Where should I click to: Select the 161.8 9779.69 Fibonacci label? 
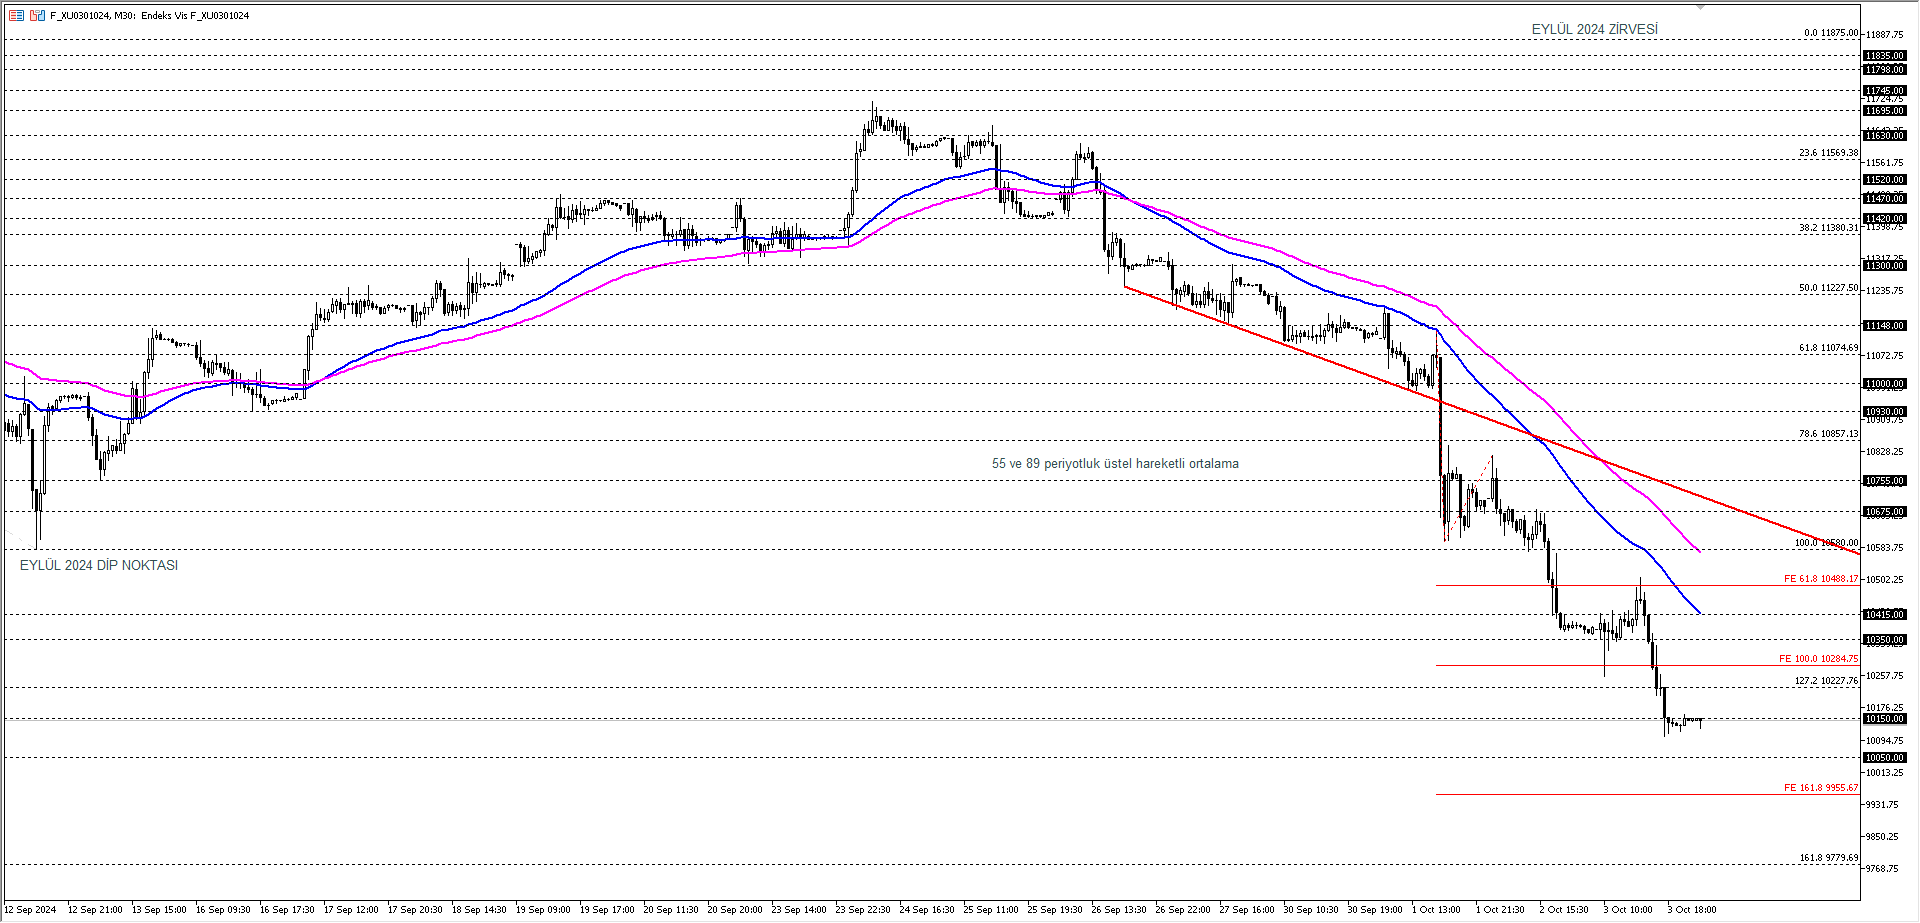click(x=1829, y=858)
